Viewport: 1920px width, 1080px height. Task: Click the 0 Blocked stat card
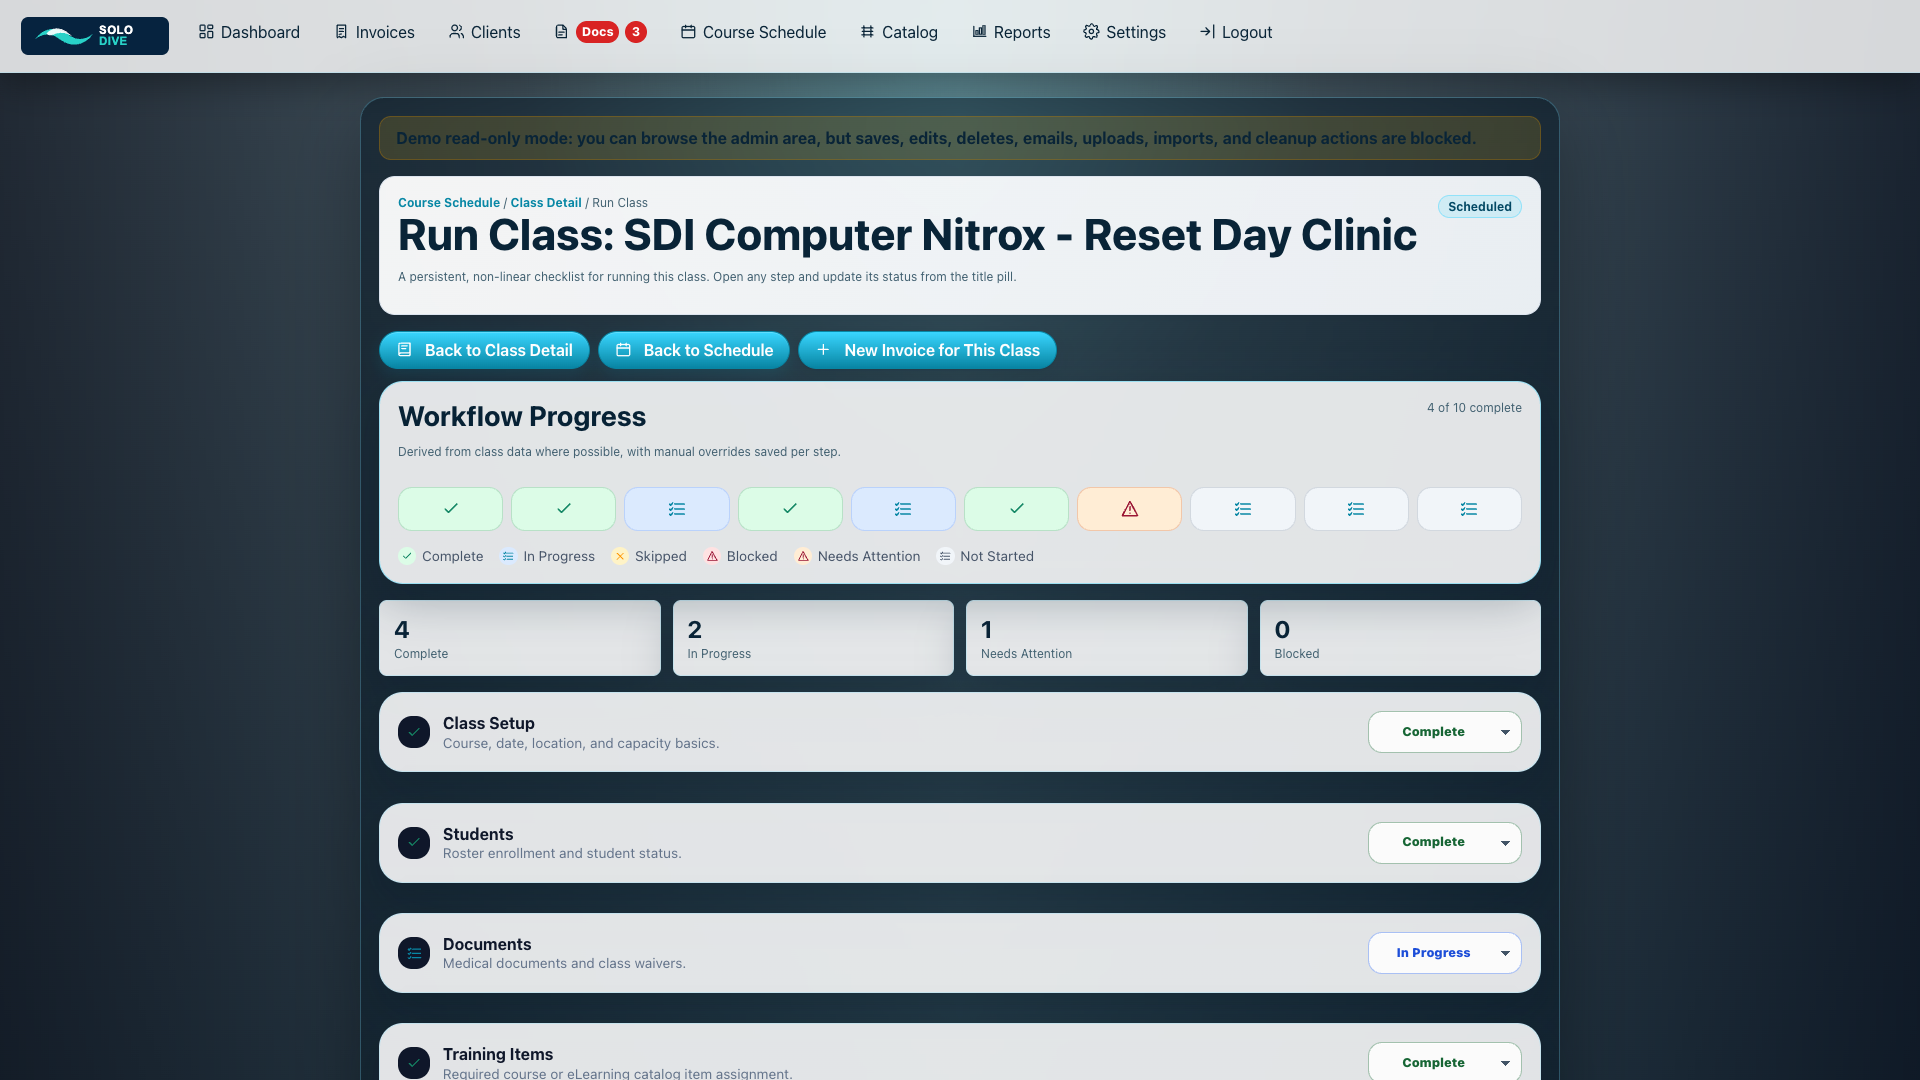click(1400, 638)
